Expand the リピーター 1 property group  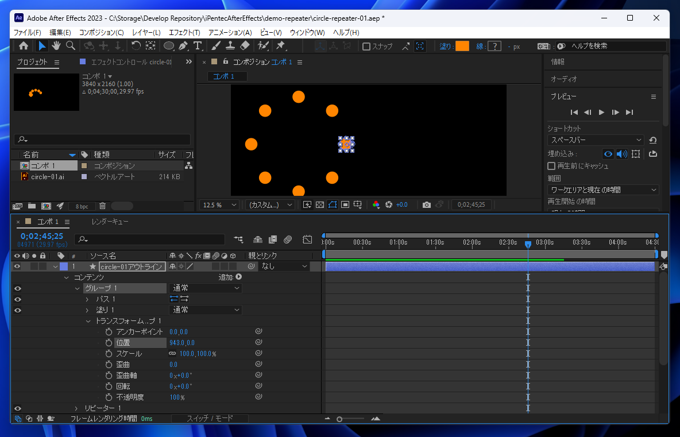click(76, 408)
